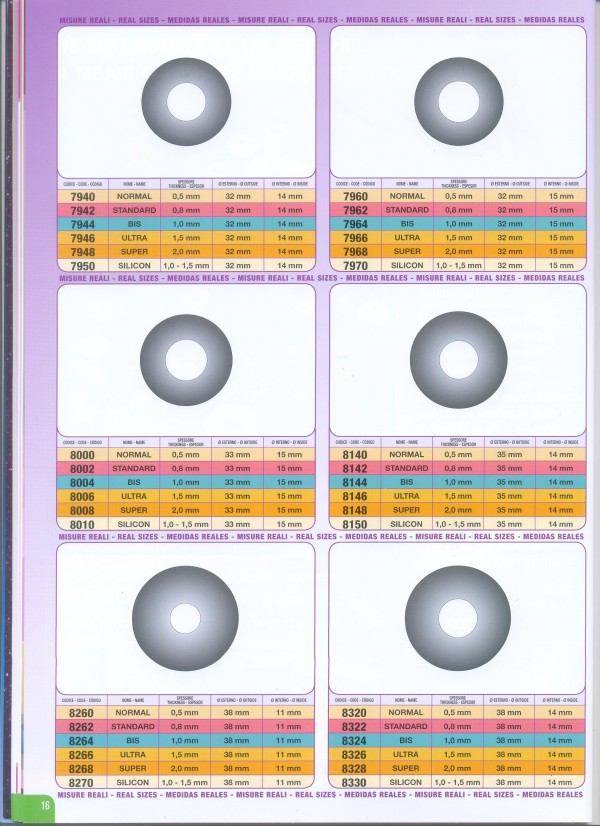Viewport: 600px width, 826px height.
Task: Click 1,5 mm thickness in row 8266
Action: point(184,754)
